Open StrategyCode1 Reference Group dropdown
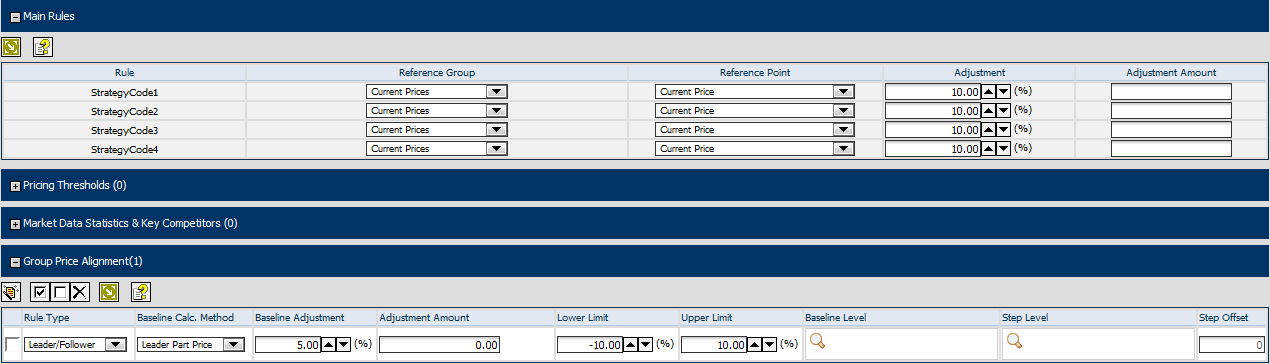Image resolution: width=1270 pixels, height=364 pixels. [x=496, y=92]
